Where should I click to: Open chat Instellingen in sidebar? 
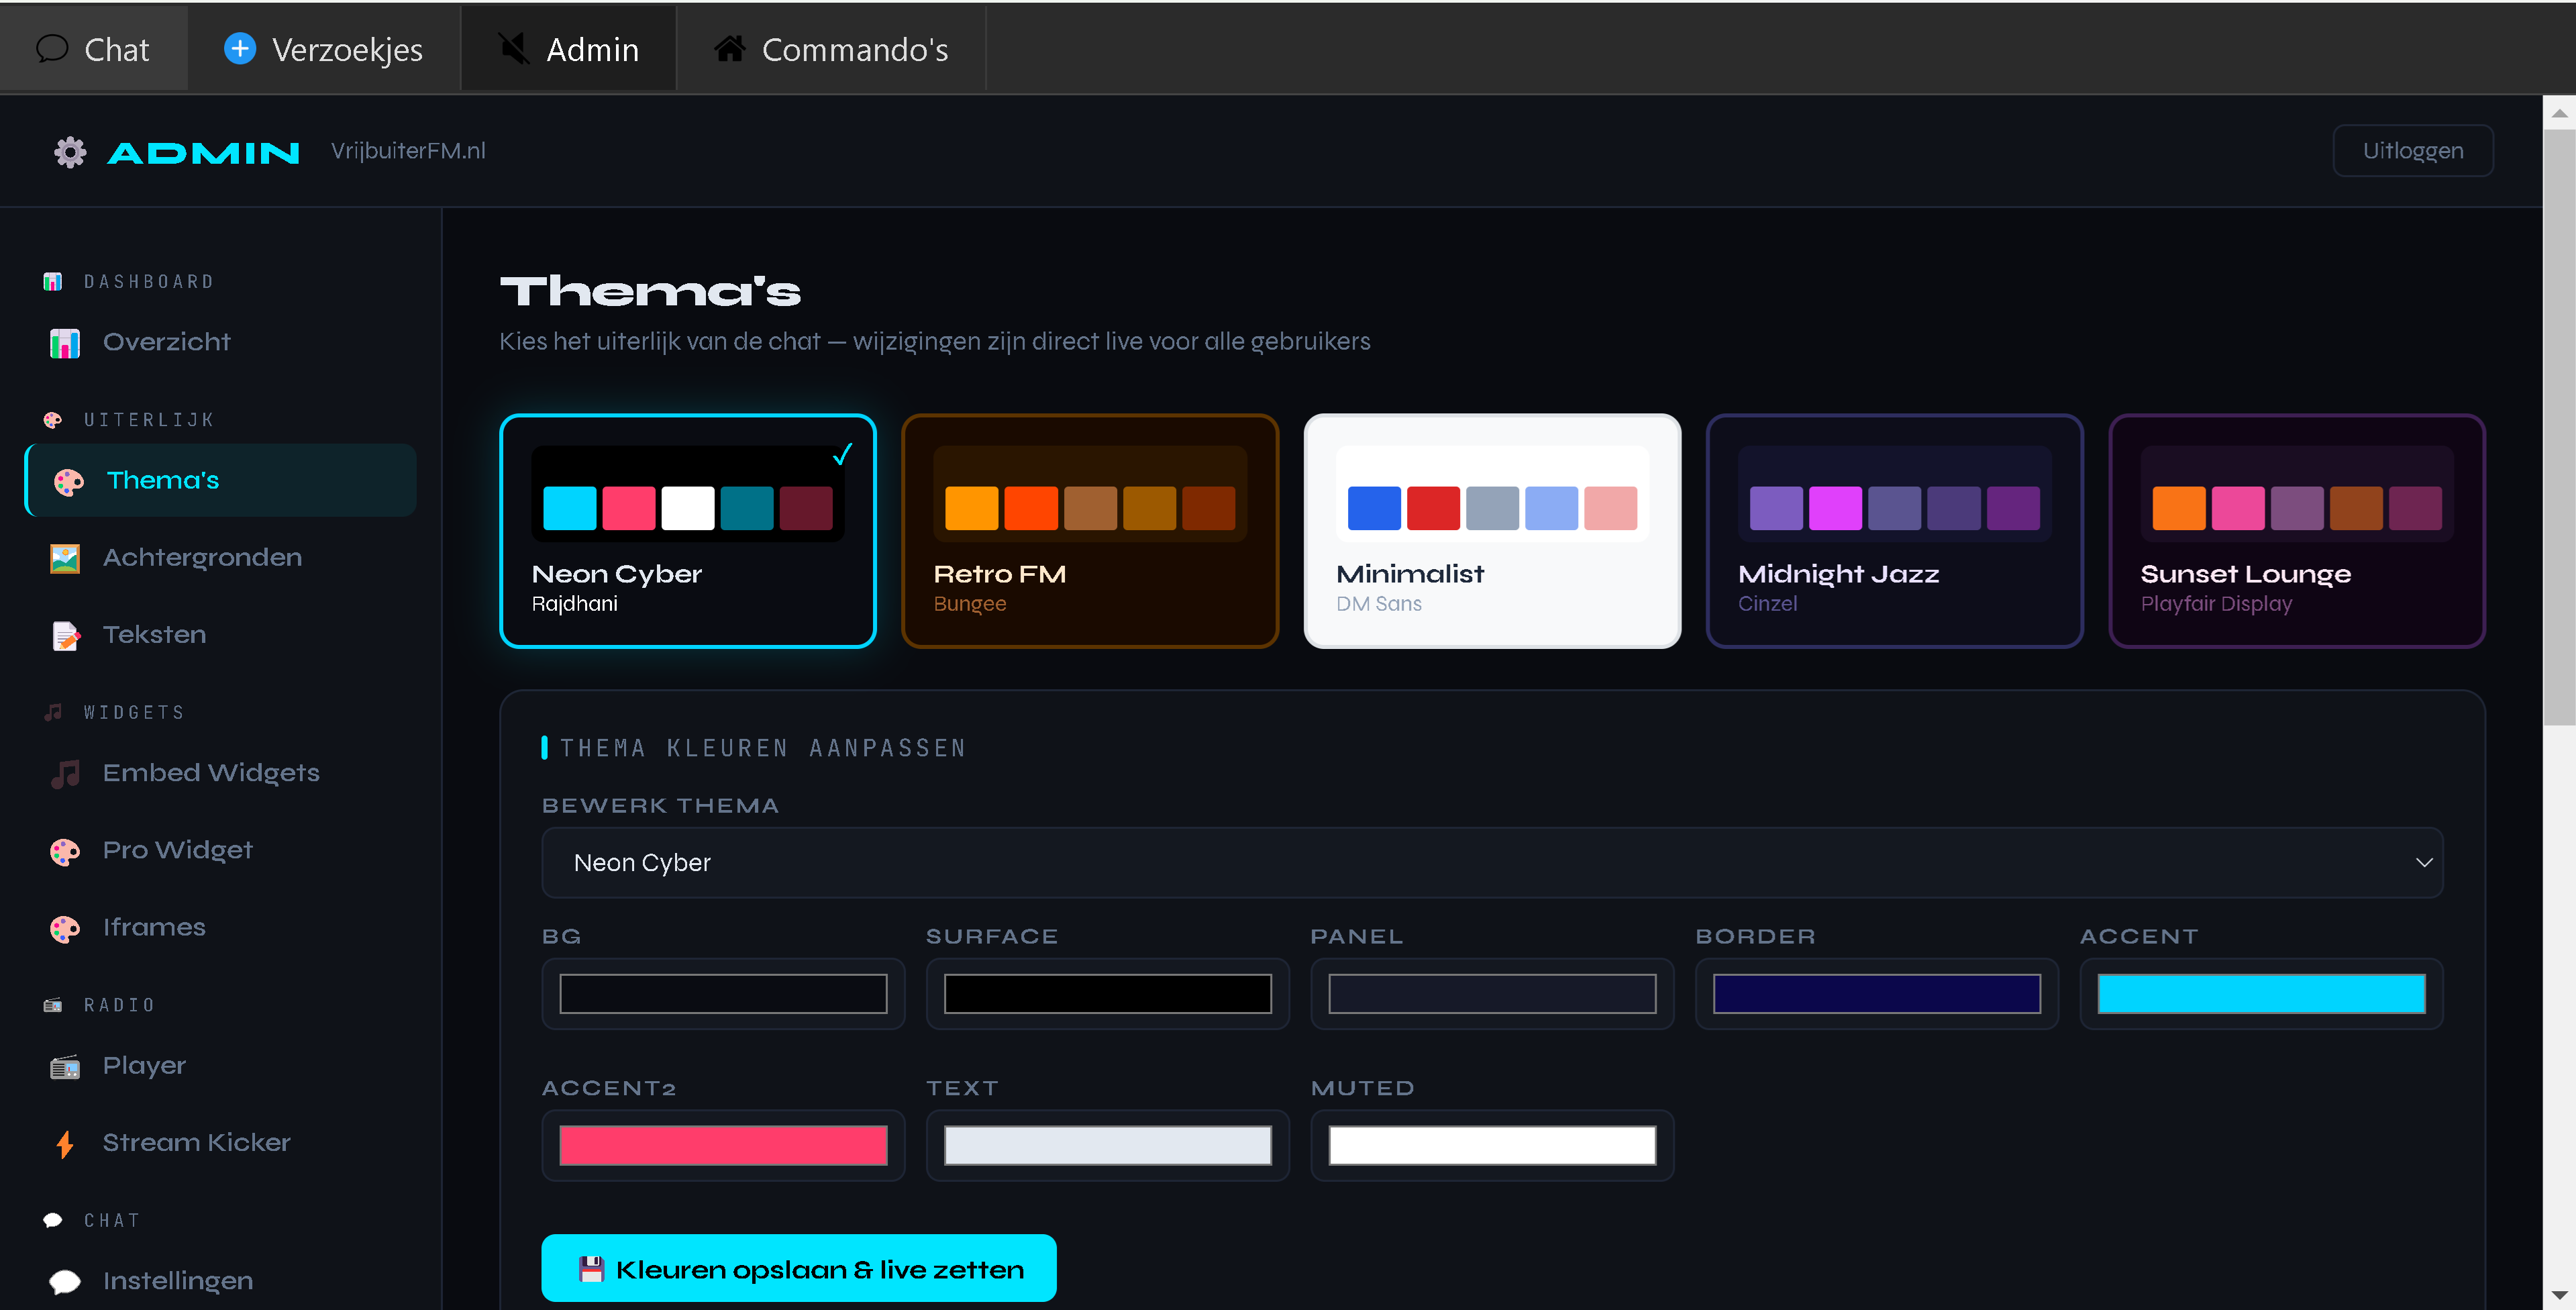tap(220, 1281)
